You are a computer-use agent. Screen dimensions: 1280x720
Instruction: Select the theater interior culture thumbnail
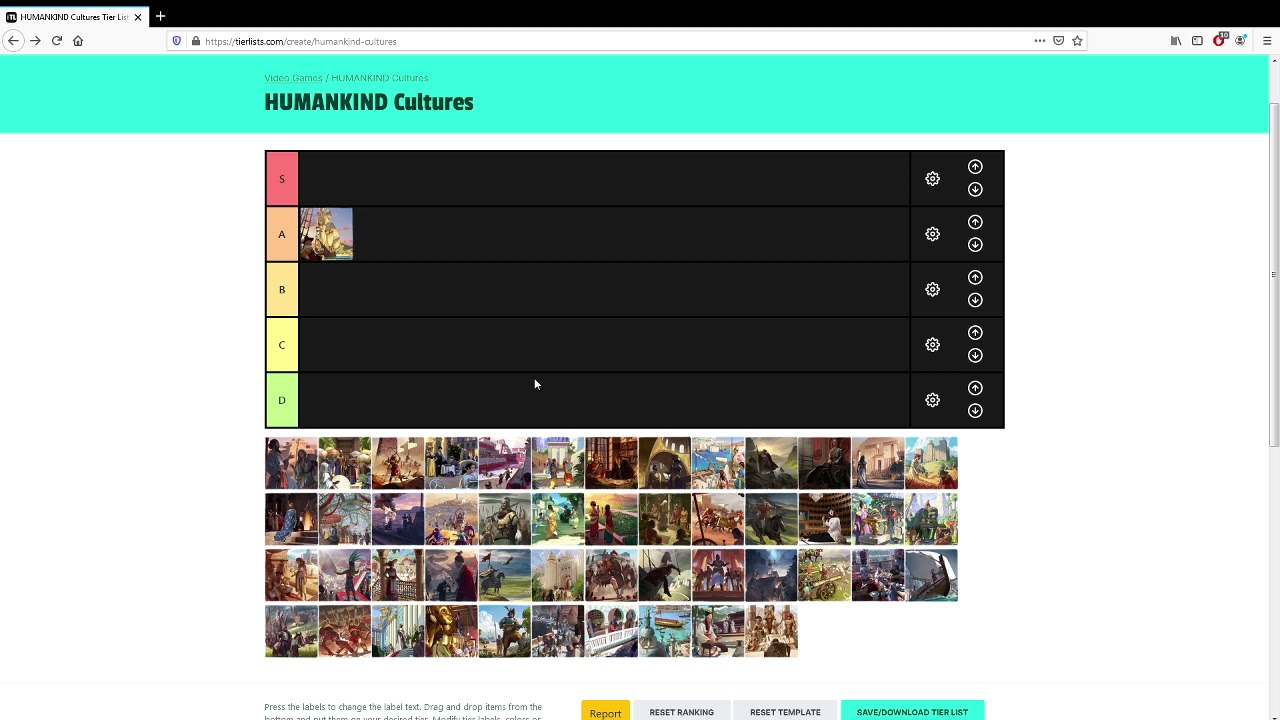(x=824, y=519)
